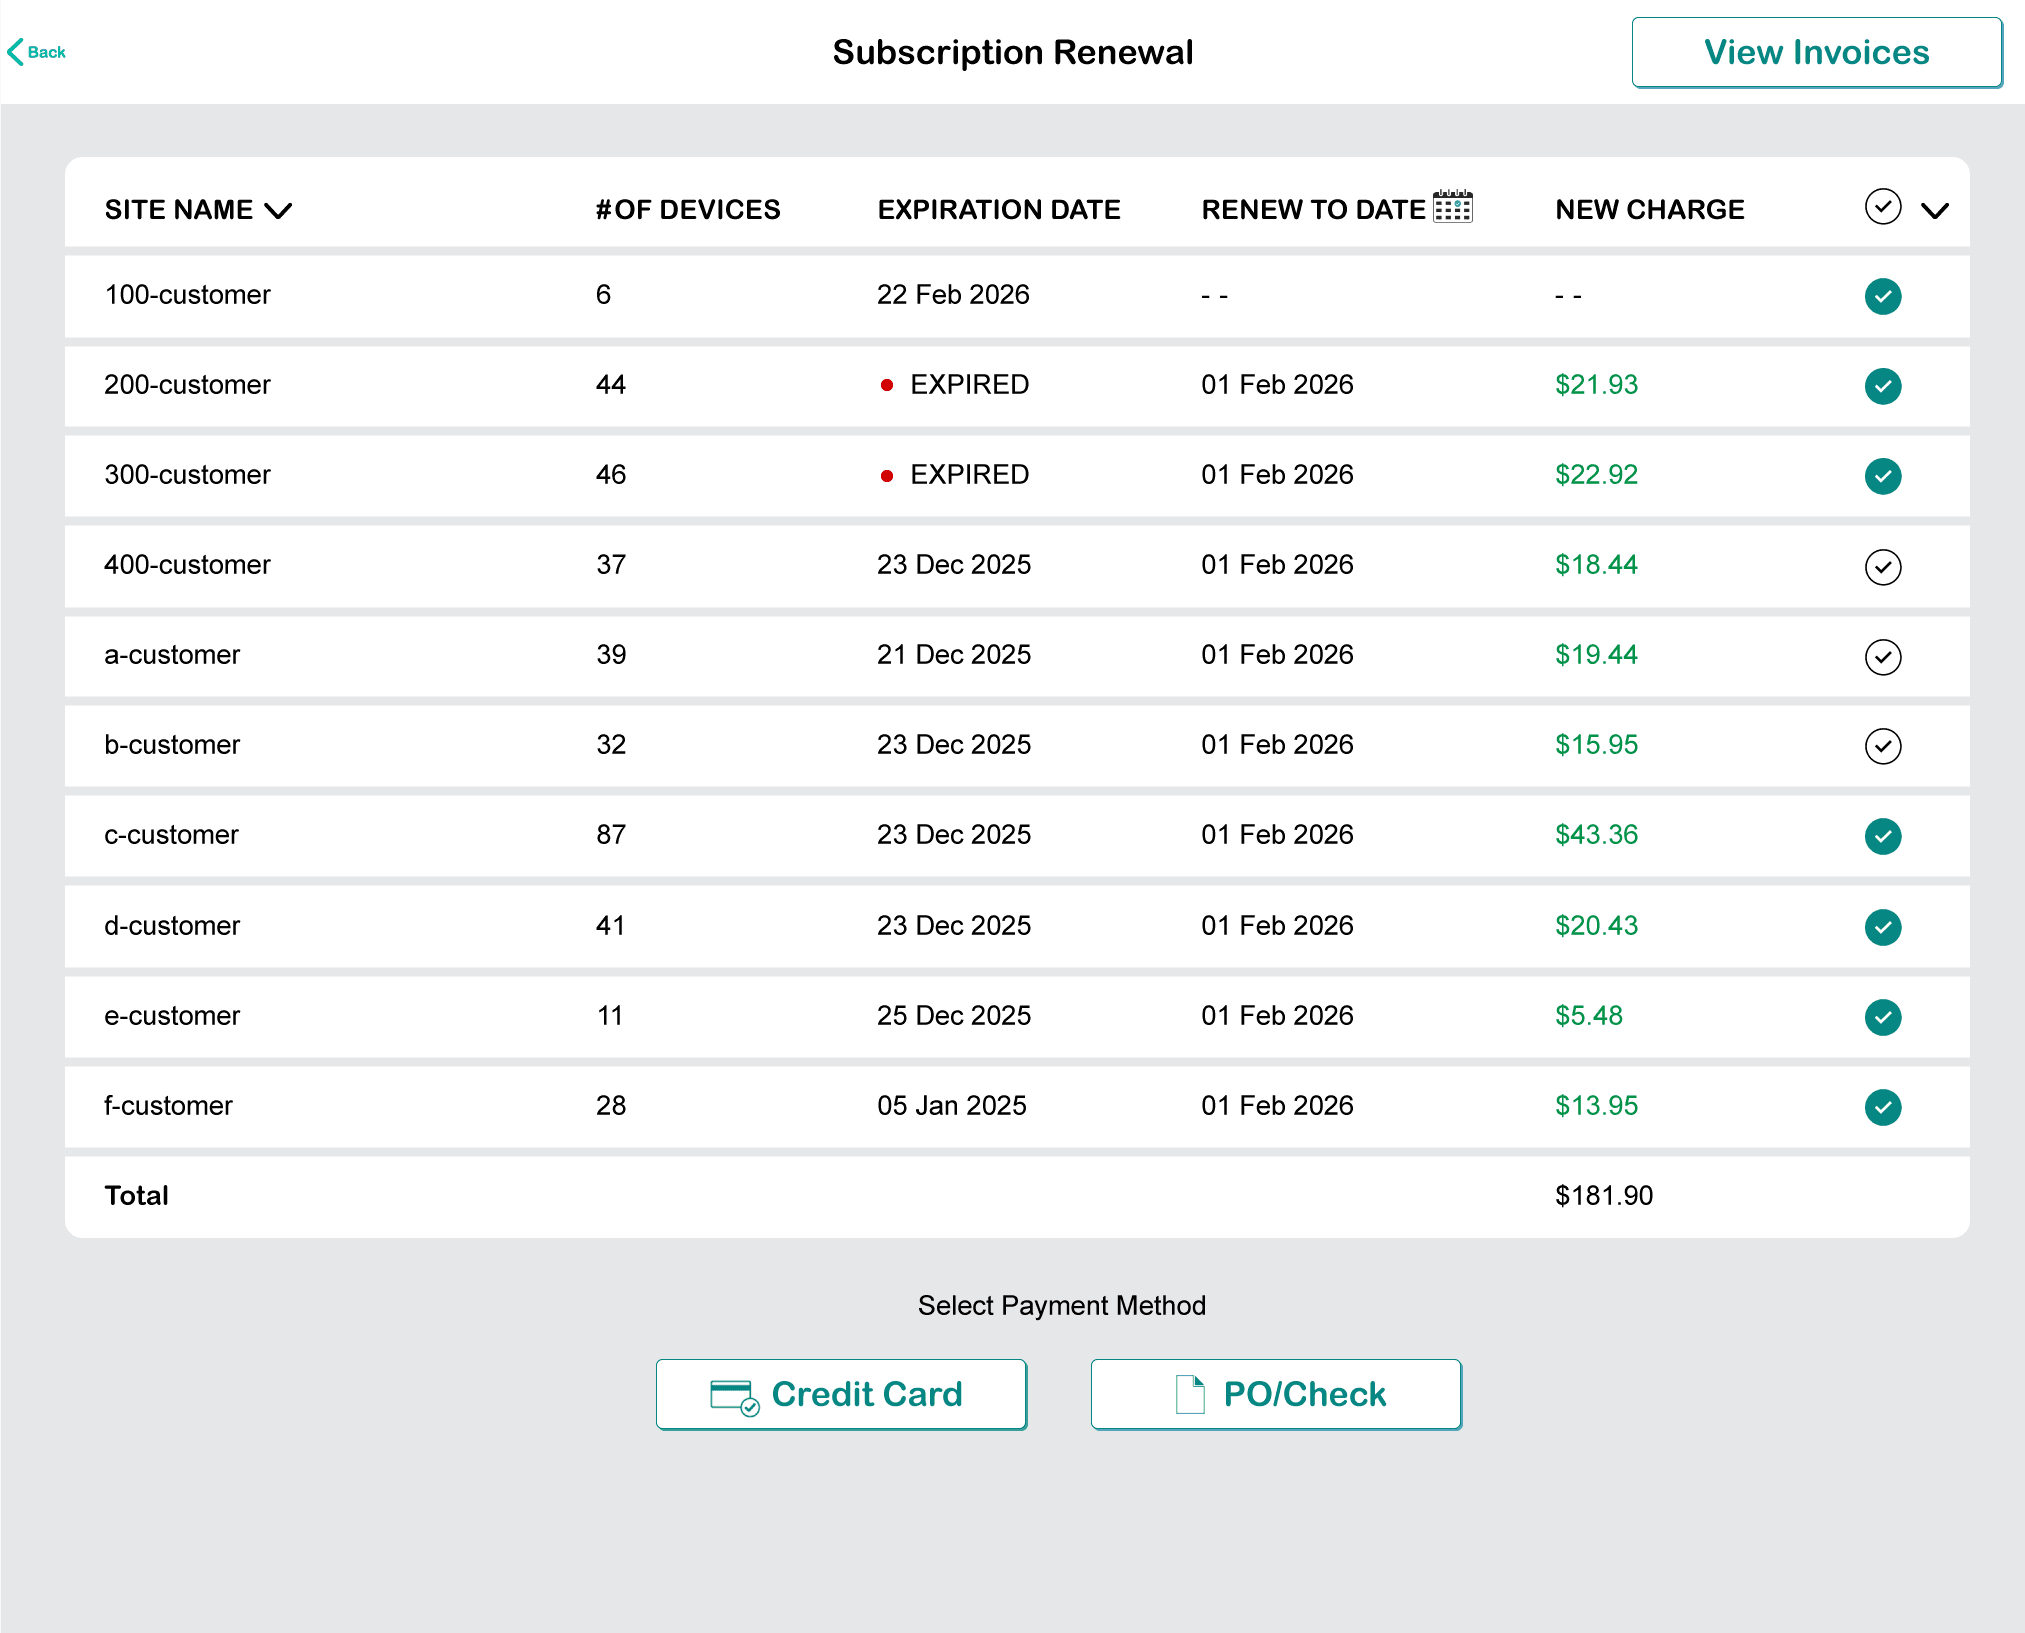Click the site name b-customer
Image resolution: width=2025 pixels, height=1633 pixels.
click(x=172, y=745)
